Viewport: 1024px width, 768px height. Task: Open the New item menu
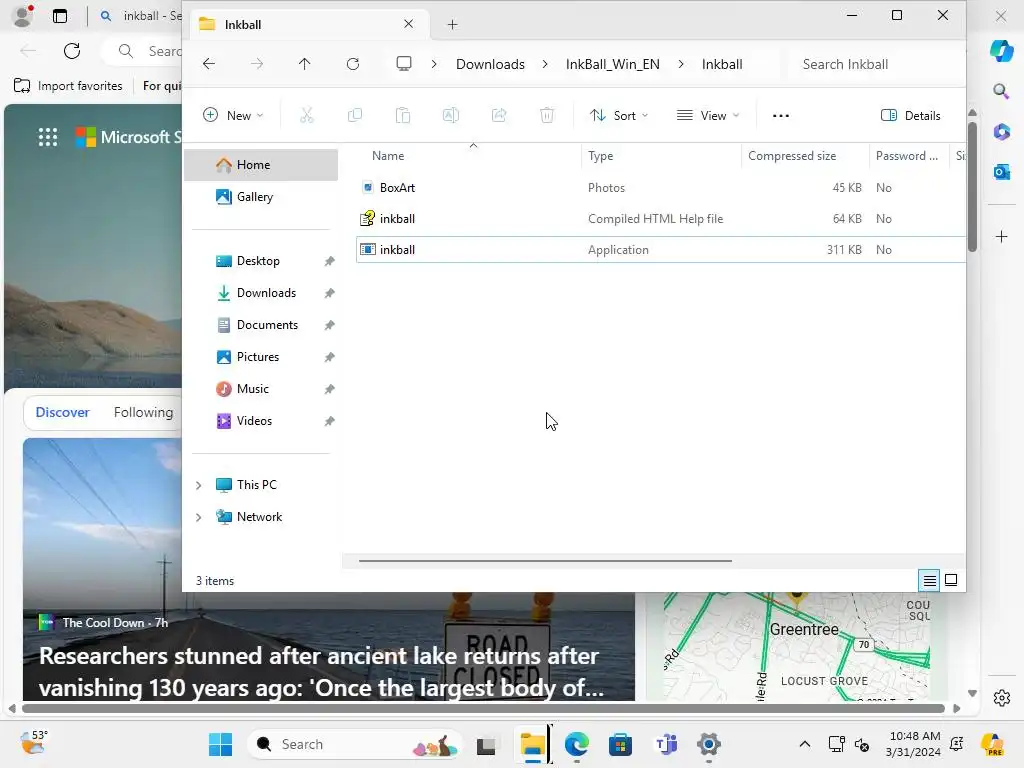pos(233,116)
